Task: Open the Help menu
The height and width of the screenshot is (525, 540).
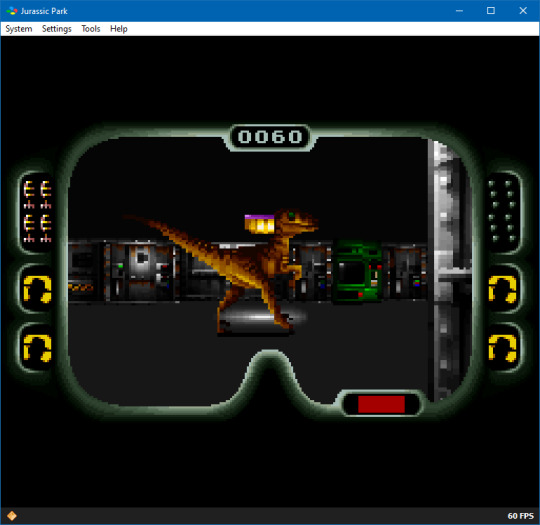Action: (x=118, y=29)
